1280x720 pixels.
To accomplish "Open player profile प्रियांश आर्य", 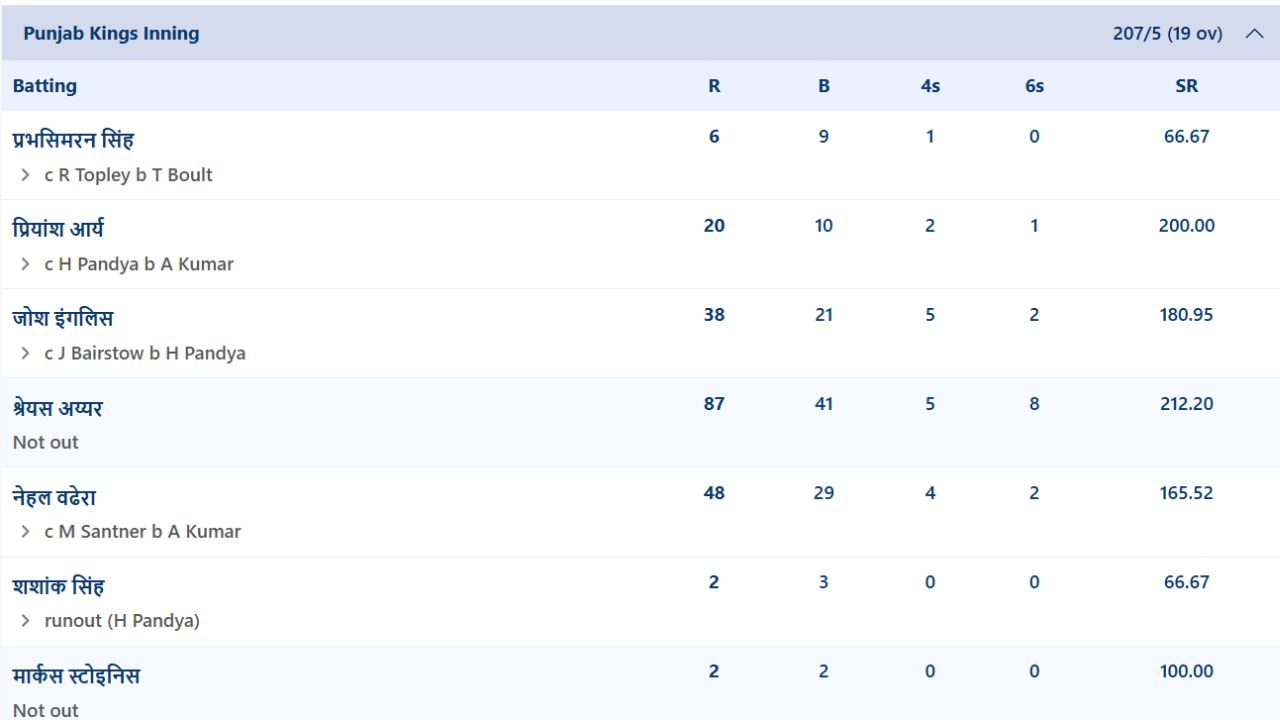I will (x=58, y=229).
